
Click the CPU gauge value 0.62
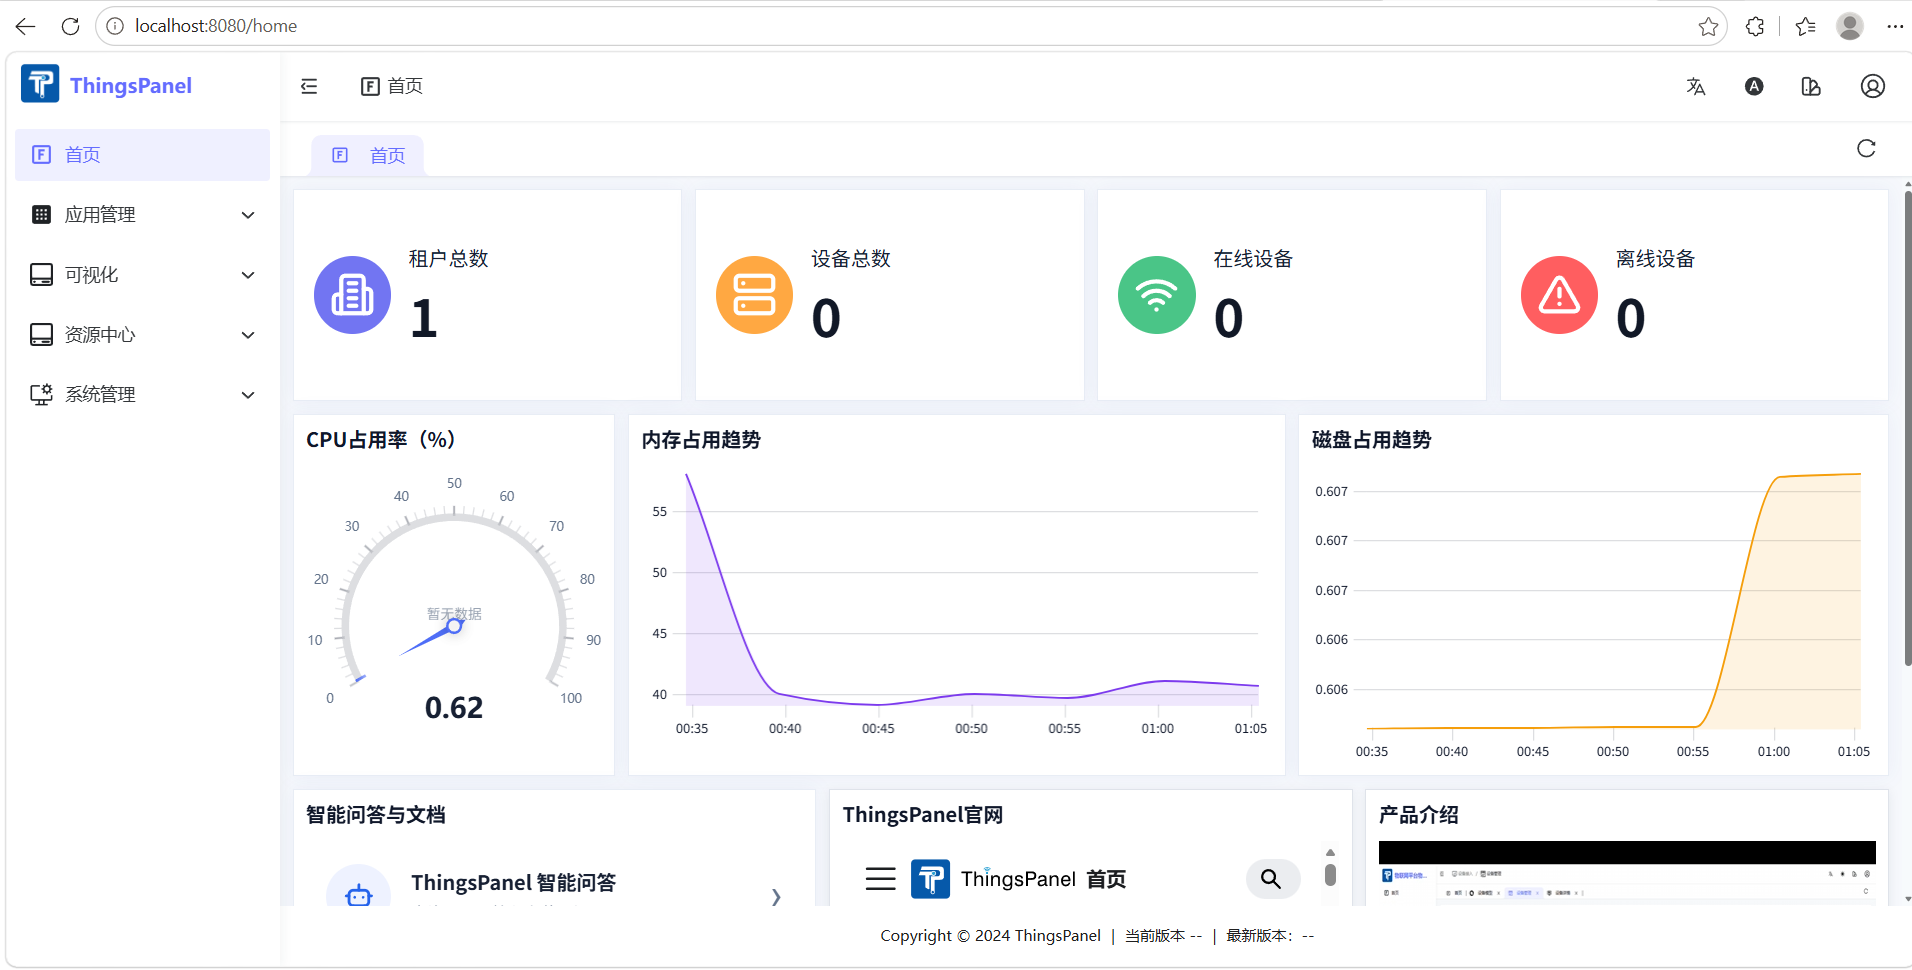[x=454, y=708]
